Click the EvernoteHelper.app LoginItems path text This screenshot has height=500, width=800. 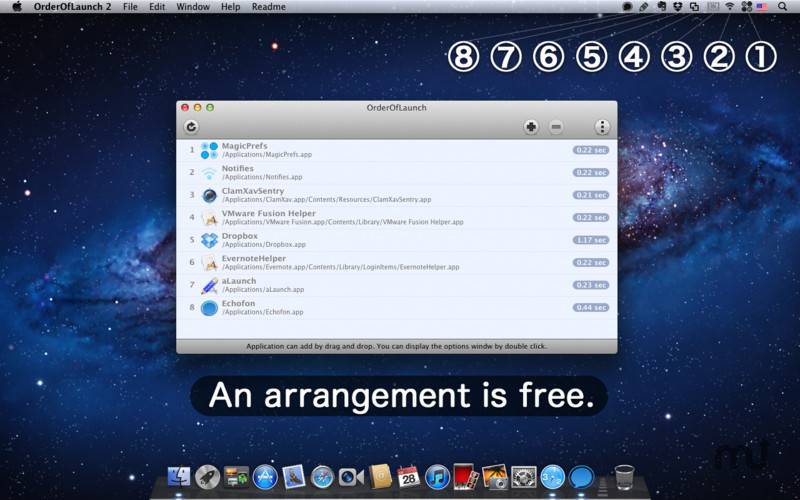click(x=341, y=267)
